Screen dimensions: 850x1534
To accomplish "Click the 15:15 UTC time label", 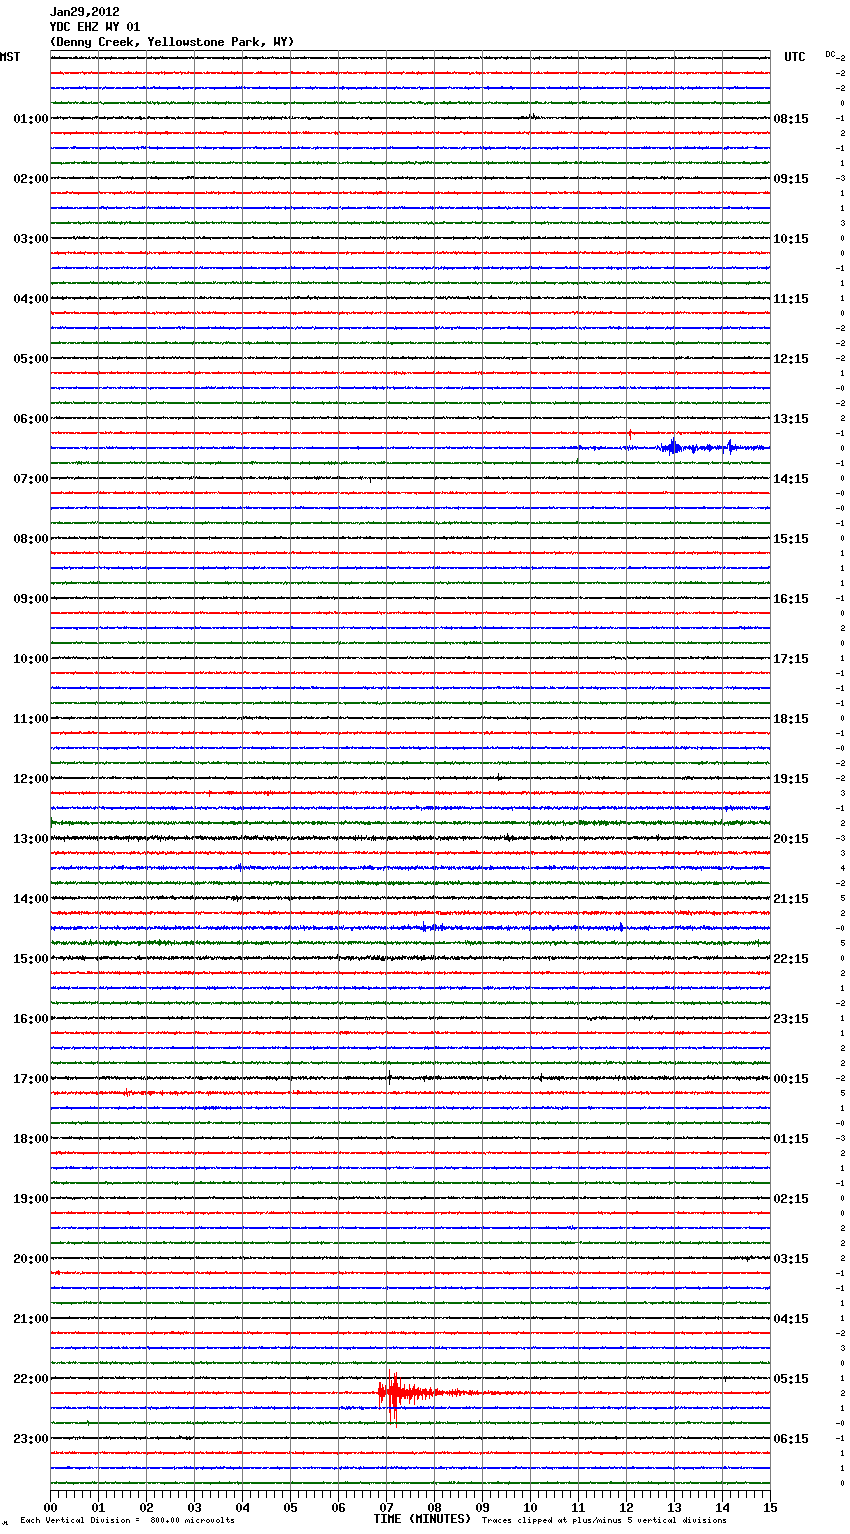I will click(x=791, y=539).
